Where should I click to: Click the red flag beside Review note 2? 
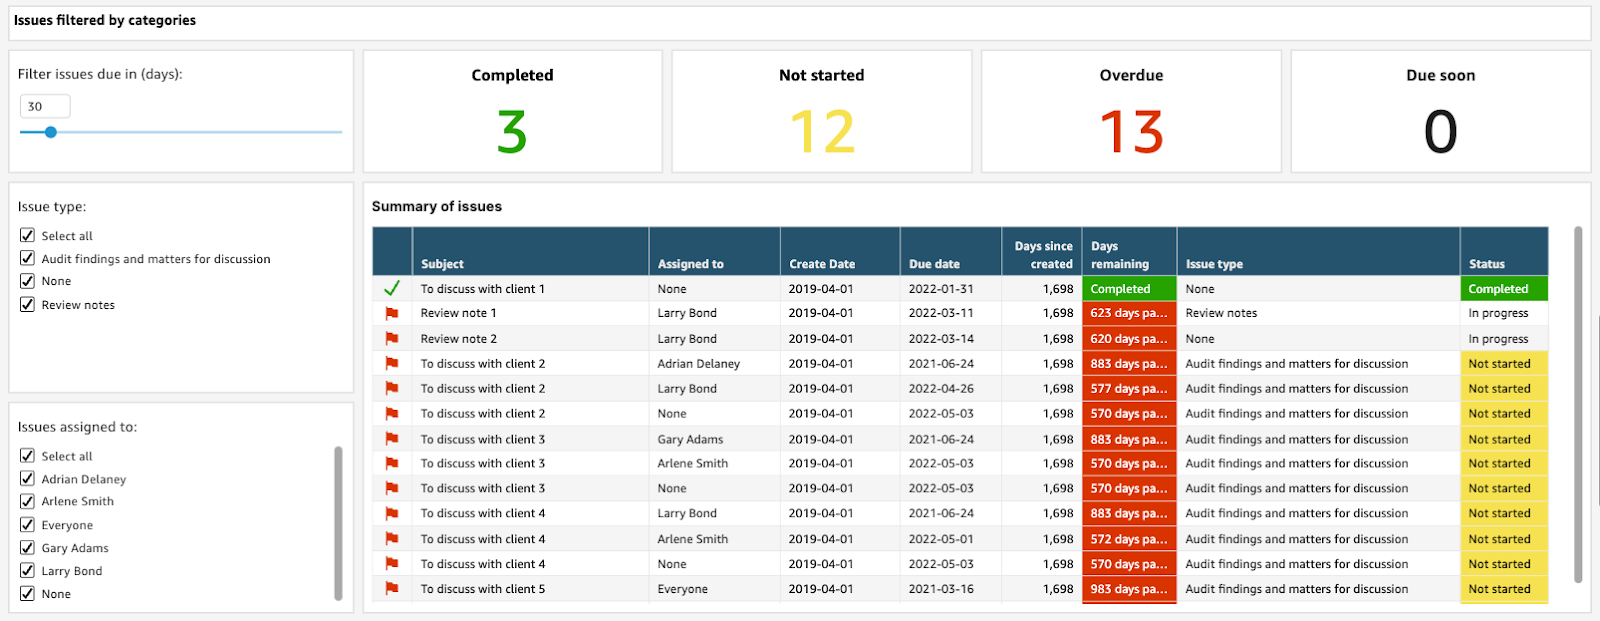392,339
